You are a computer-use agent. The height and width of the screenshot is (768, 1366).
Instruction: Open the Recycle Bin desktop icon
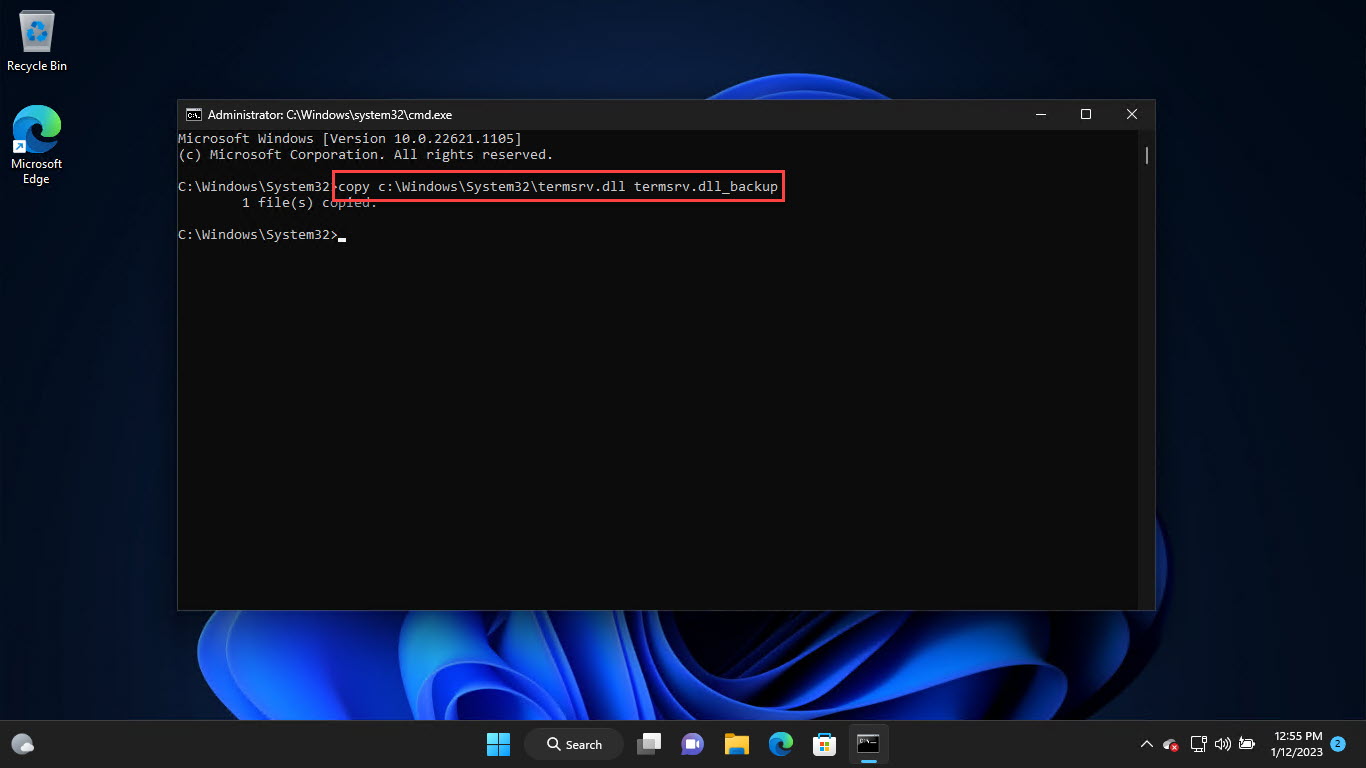point(37,42)
